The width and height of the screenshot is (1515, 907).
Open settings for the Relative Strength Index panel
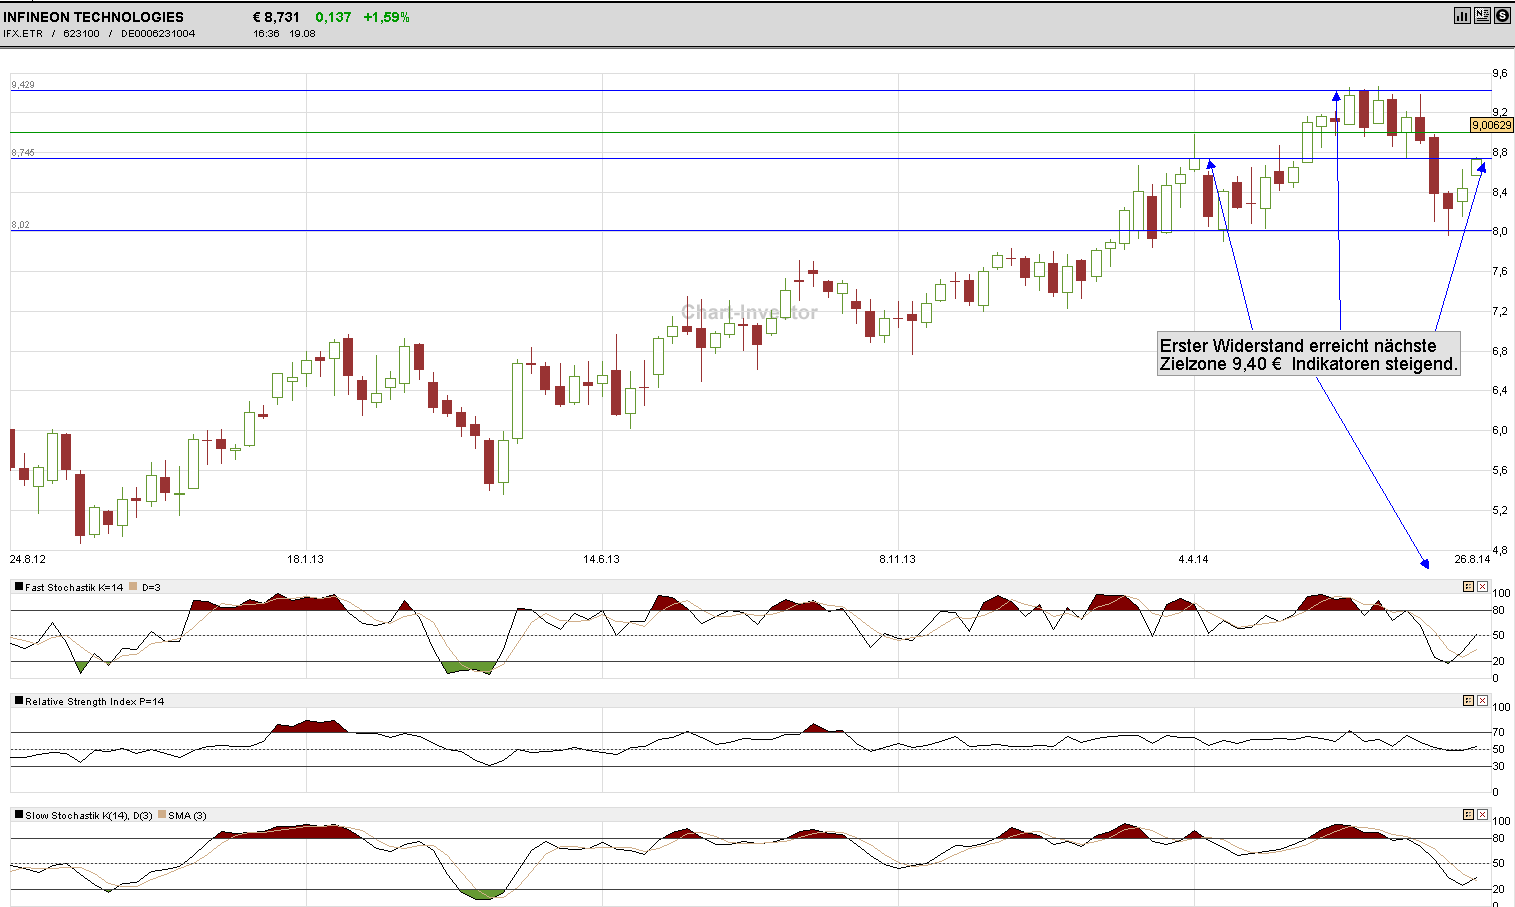(x=1468, y=701)
